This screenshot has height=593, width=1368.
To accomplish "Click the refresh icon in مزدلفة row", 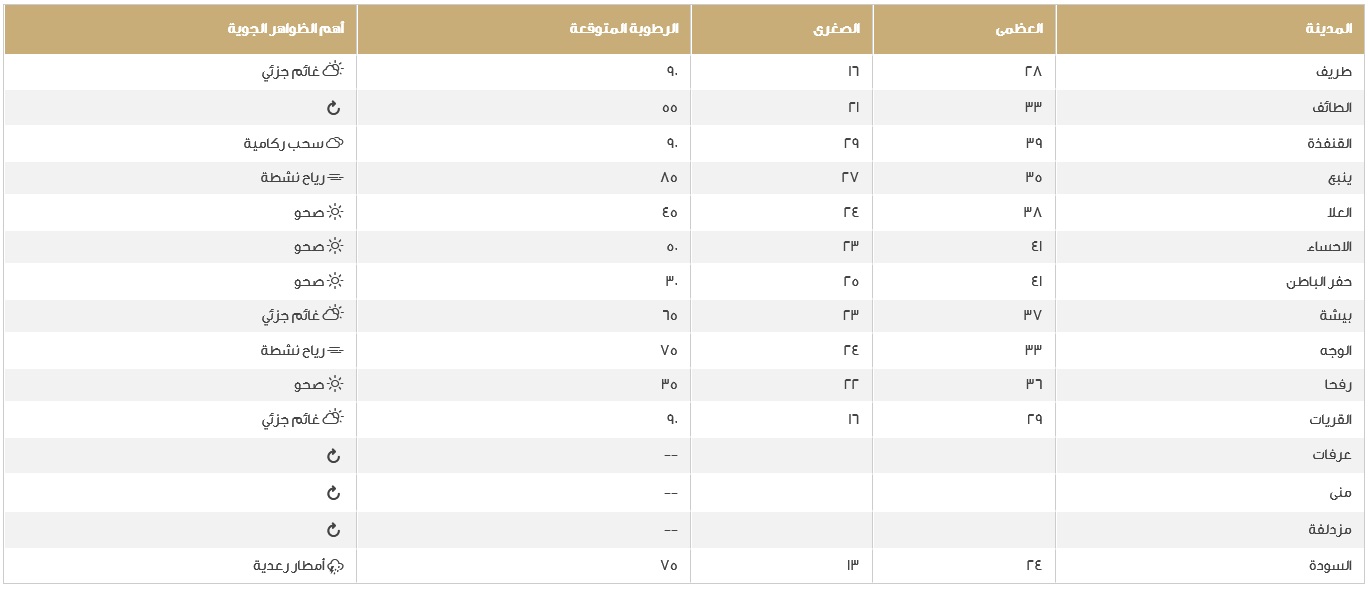I will 334,529.
